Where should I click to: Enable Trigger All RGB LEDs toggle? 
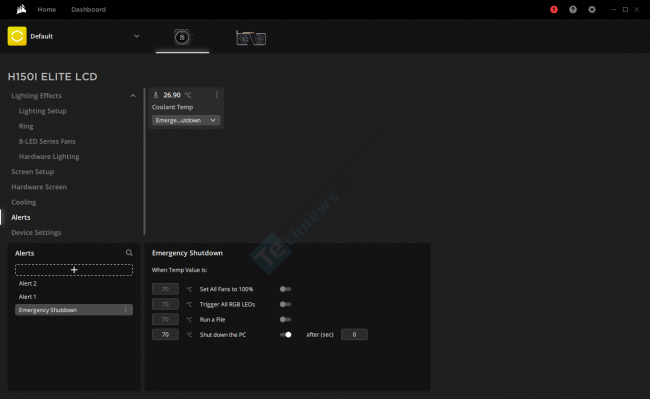pos(285,304)
